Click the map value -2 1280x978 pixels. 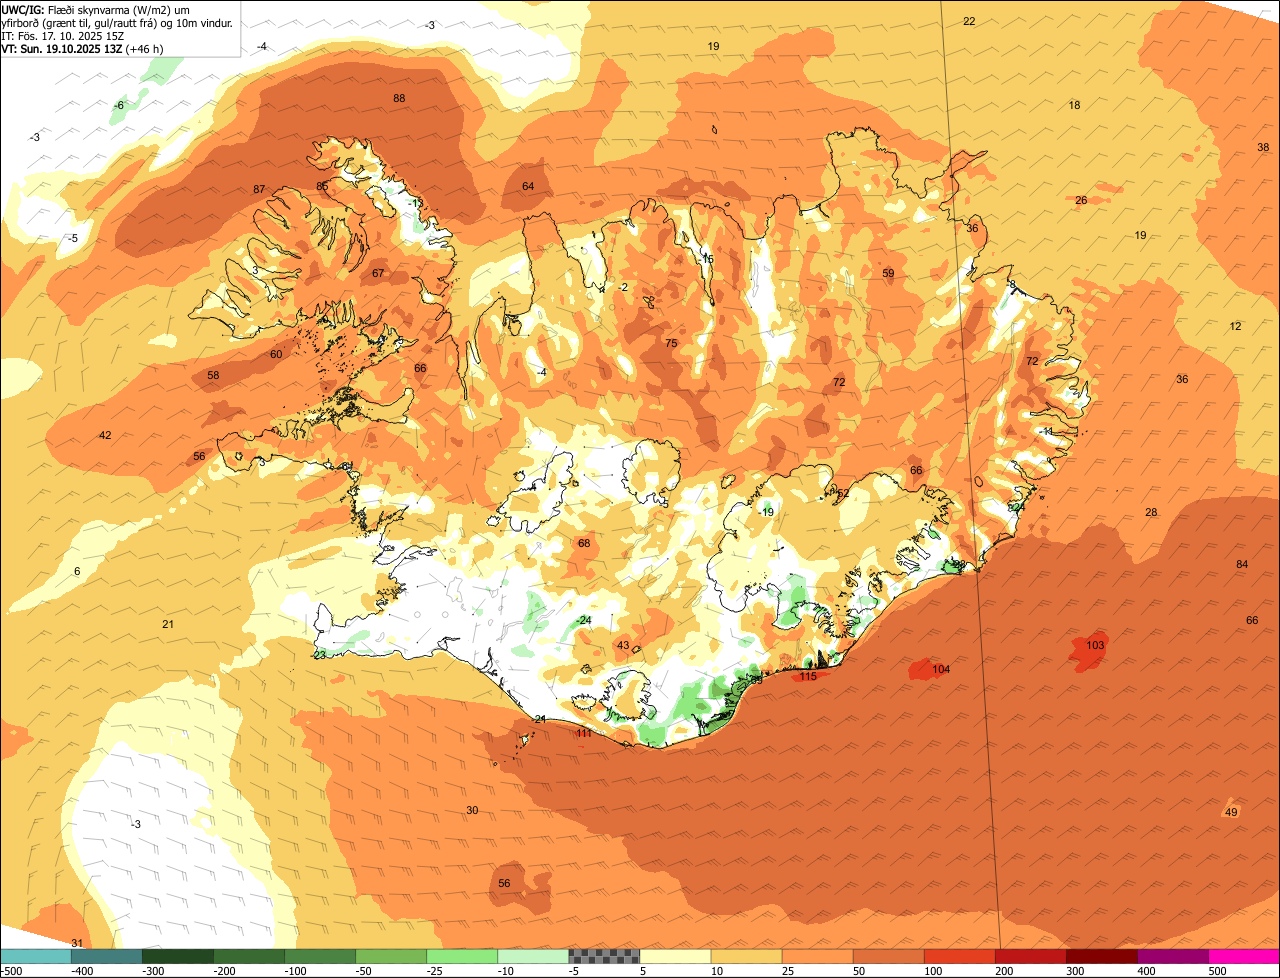623,287
